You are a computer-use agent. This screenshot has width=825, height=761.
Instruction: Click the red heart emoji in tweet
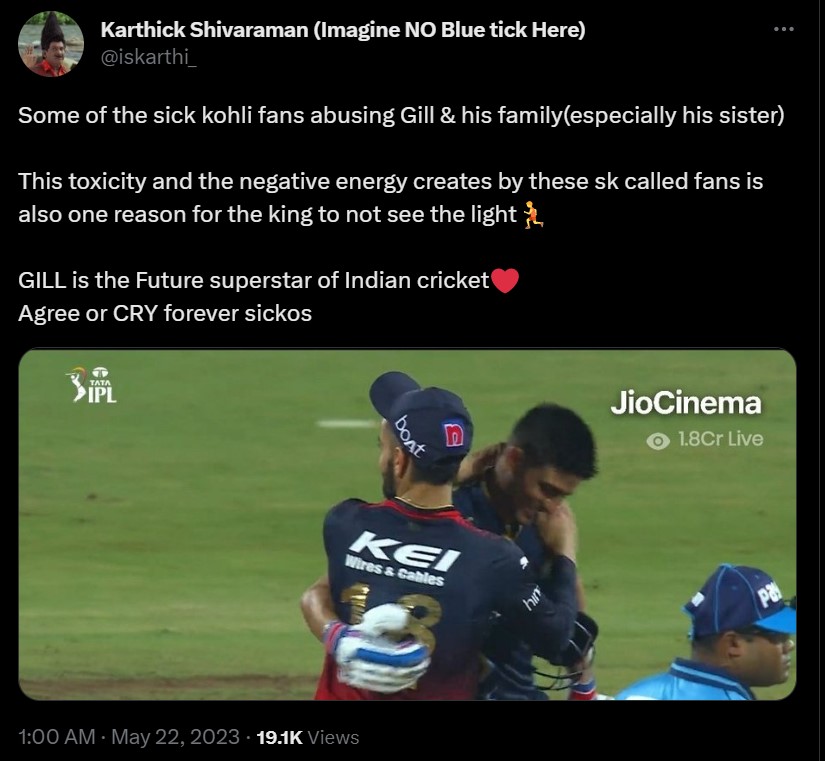[x=504, y=281]
